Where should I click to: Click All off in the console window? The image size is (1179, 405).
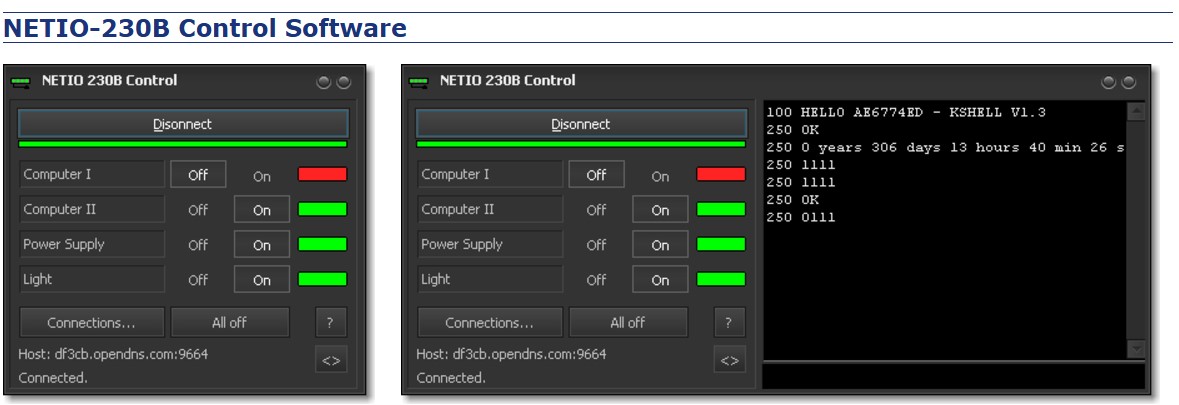pos(628,322)
